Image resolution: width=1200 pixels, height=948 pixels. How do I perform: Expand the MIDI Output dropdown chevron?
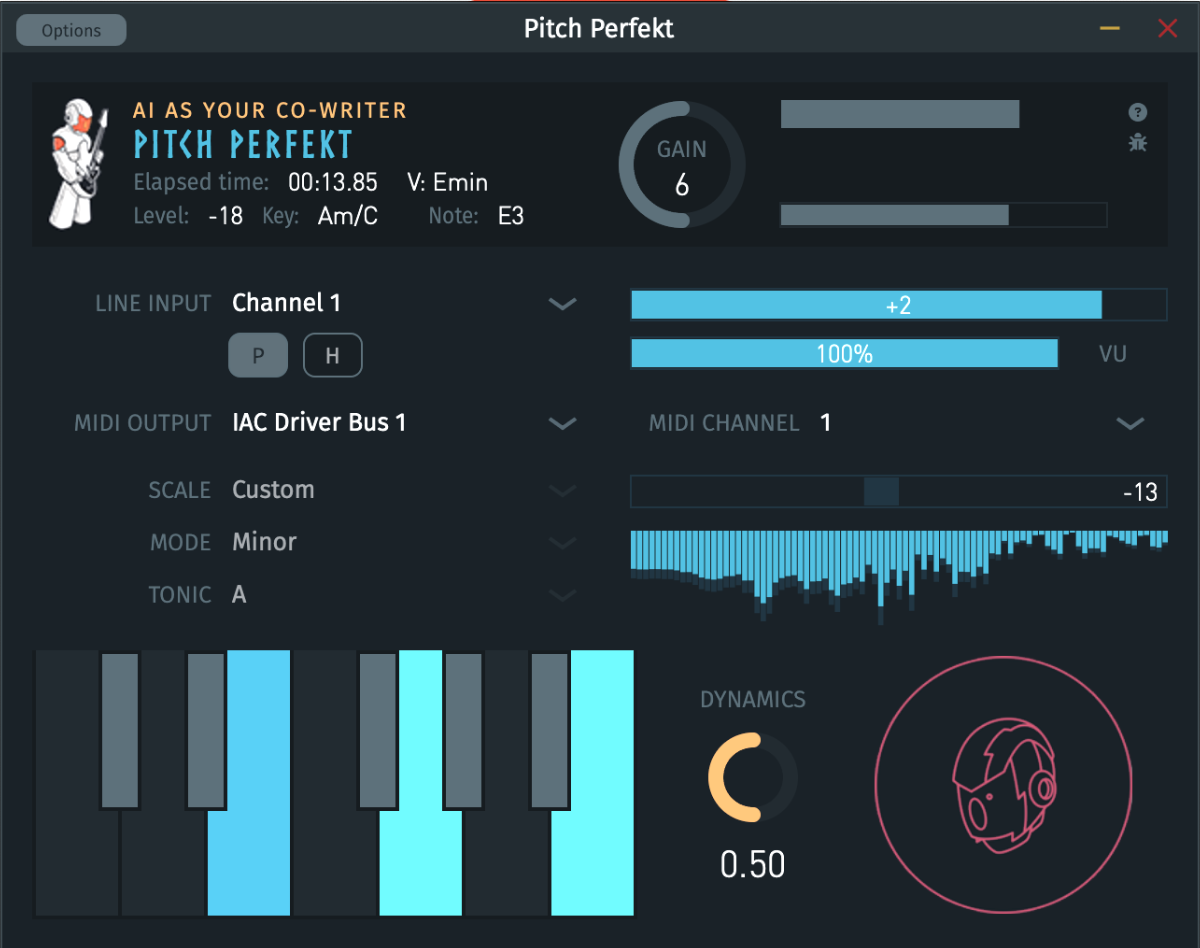tap(563, 424)
